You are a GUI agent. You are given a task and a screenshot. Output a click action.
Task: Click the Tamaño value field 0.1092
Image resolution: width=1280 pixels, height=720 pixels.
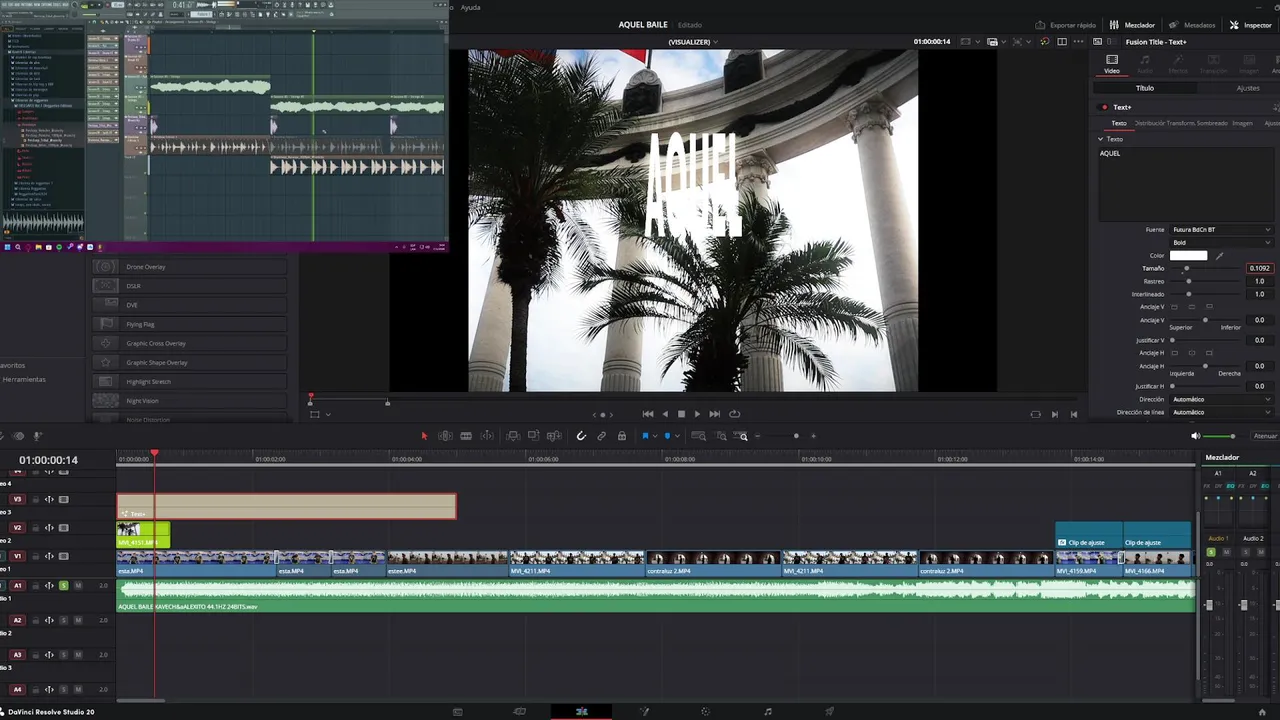click(x=1259, y=268)
